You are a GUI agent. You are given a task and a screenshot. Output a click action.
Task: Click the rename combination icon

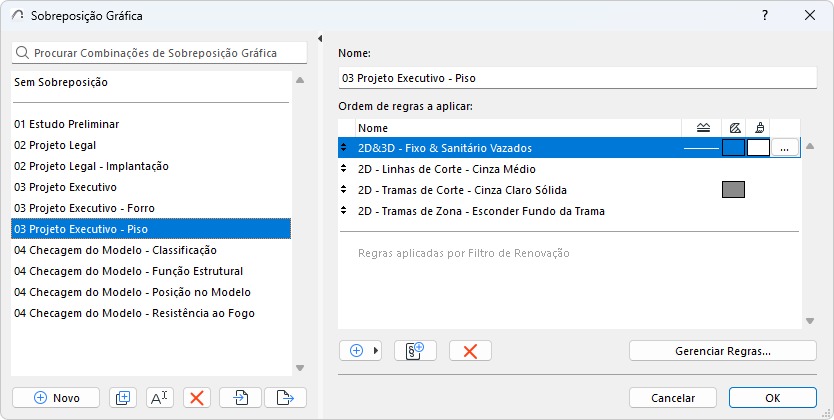(160, 397)
